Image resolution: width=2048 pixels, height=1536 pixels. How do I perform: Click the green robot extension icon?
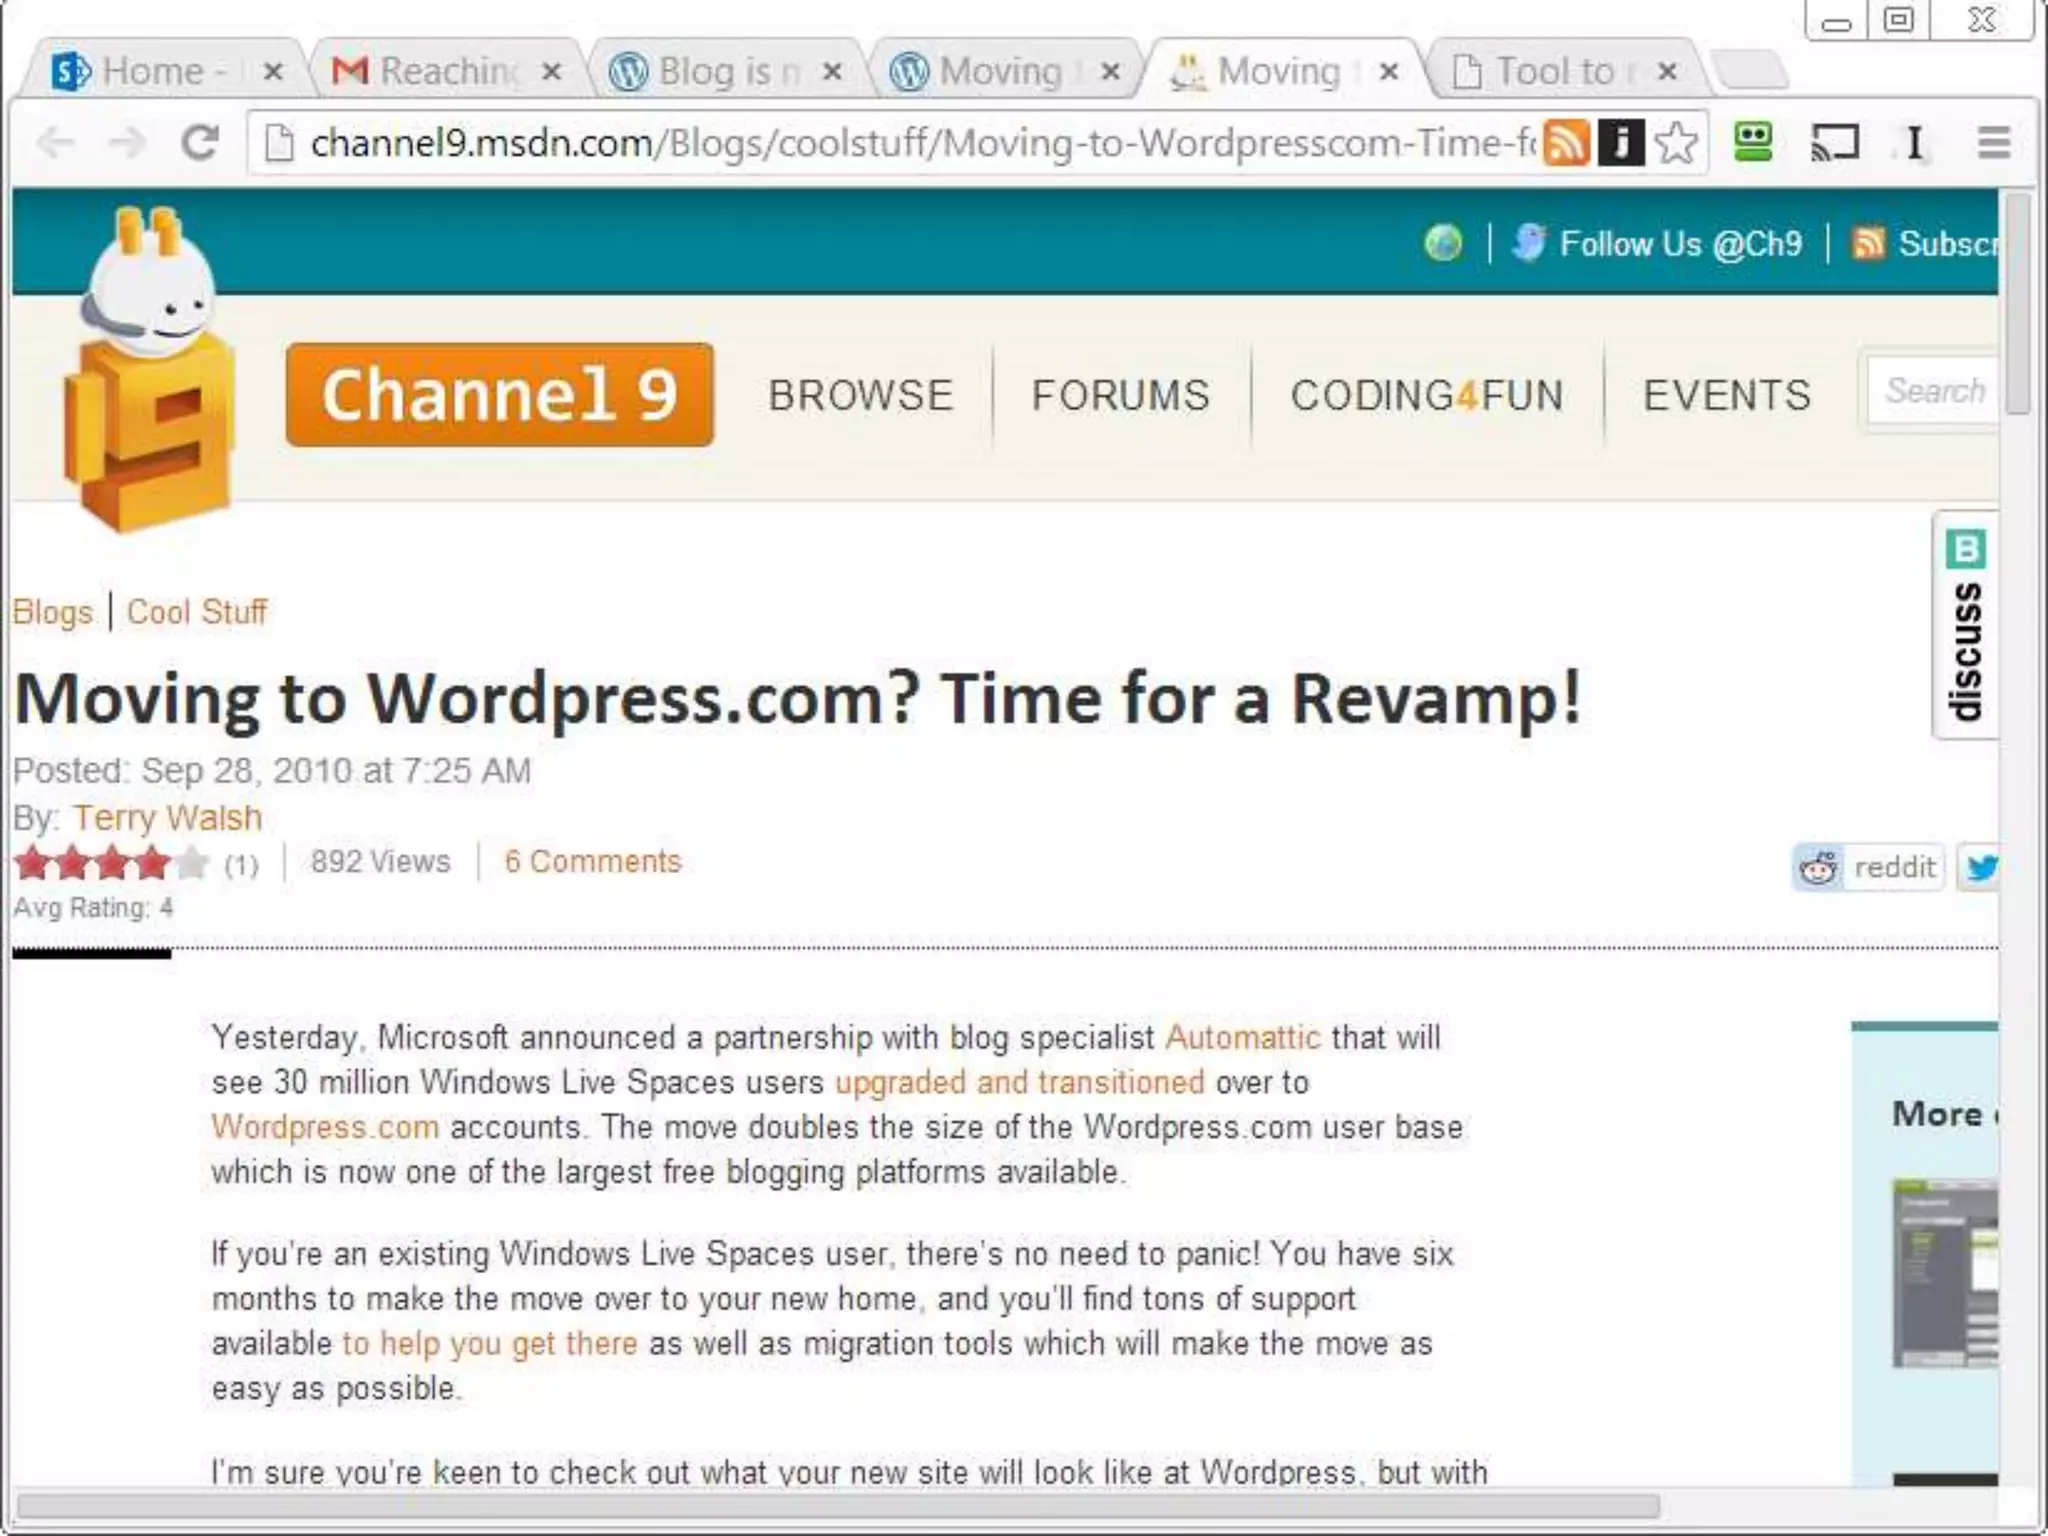tap(1753, 142)
